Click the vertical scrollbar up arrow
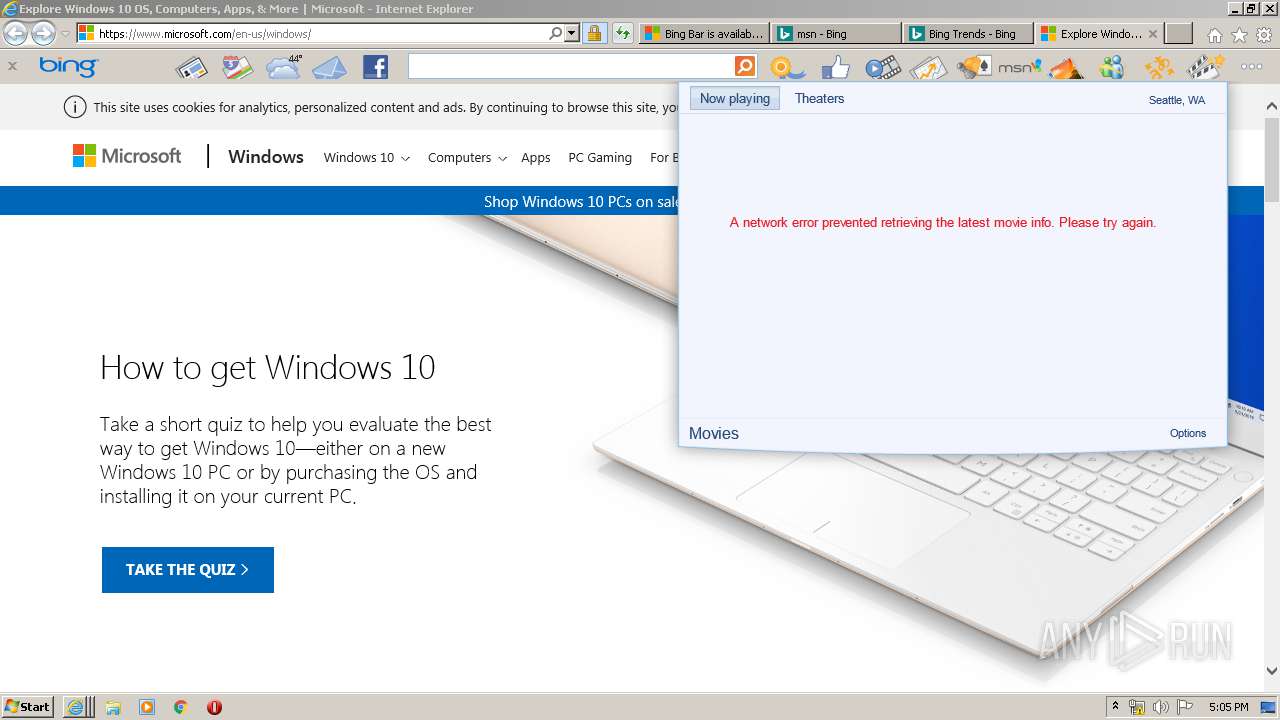Viewport: 1280px width, 720px height. click(x=1271, y=105)
